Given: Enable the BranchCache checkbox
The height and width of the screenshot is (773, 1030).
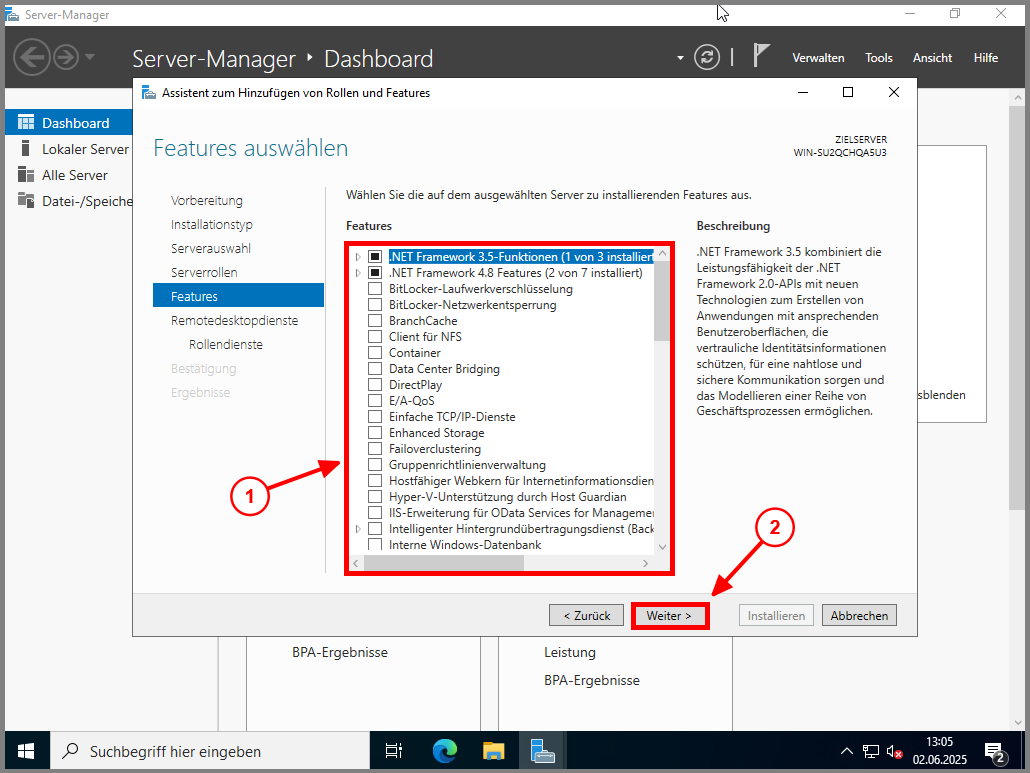Looking at the screenshot, I should pos(375,321).
